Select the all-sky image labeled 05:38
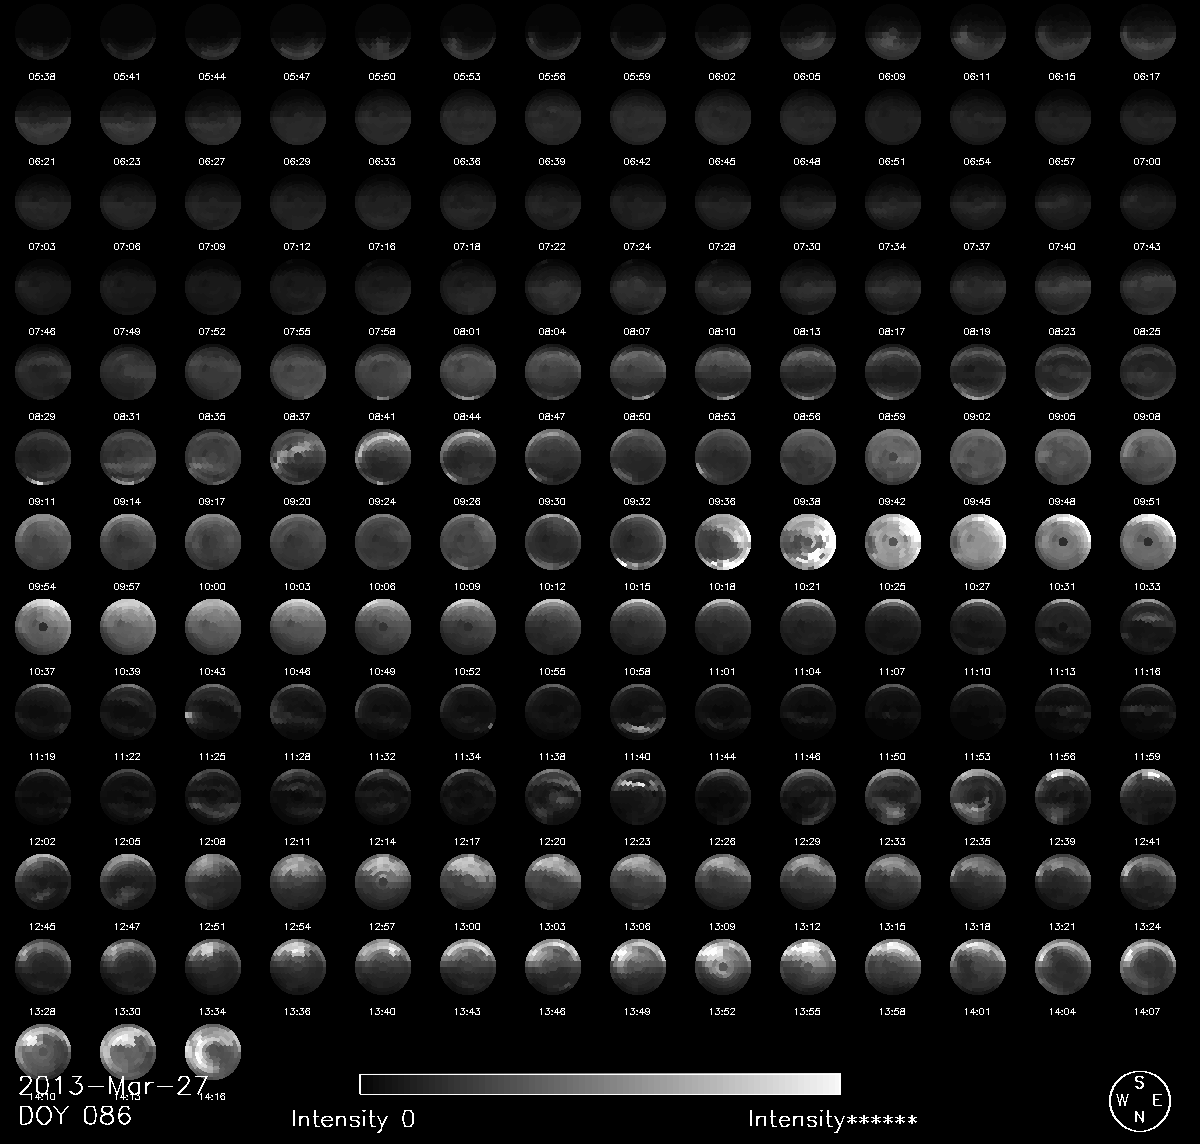Viewport: 1200px width, 1144px height. point(43,34)
